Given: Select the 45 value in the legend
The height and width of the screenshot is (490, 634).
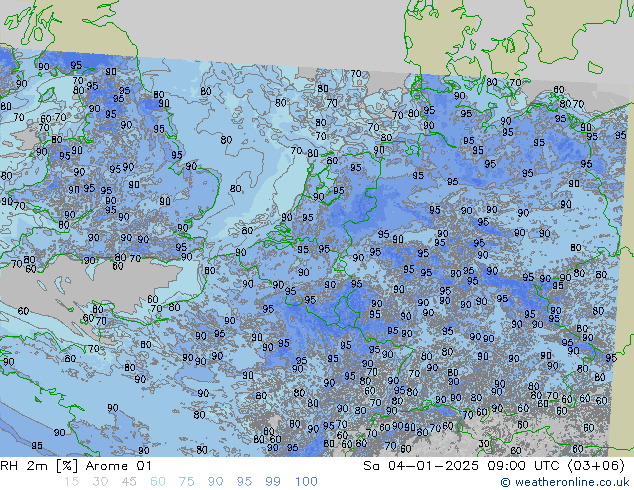Looking at the screenshot, I should (x=129, y=482).
